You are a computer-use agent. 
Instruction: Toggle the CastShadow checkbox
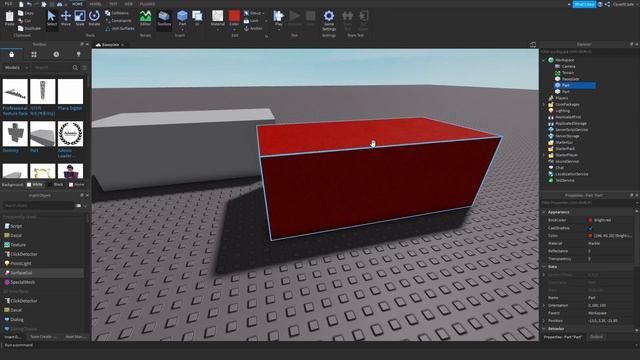tap(590, 228)
